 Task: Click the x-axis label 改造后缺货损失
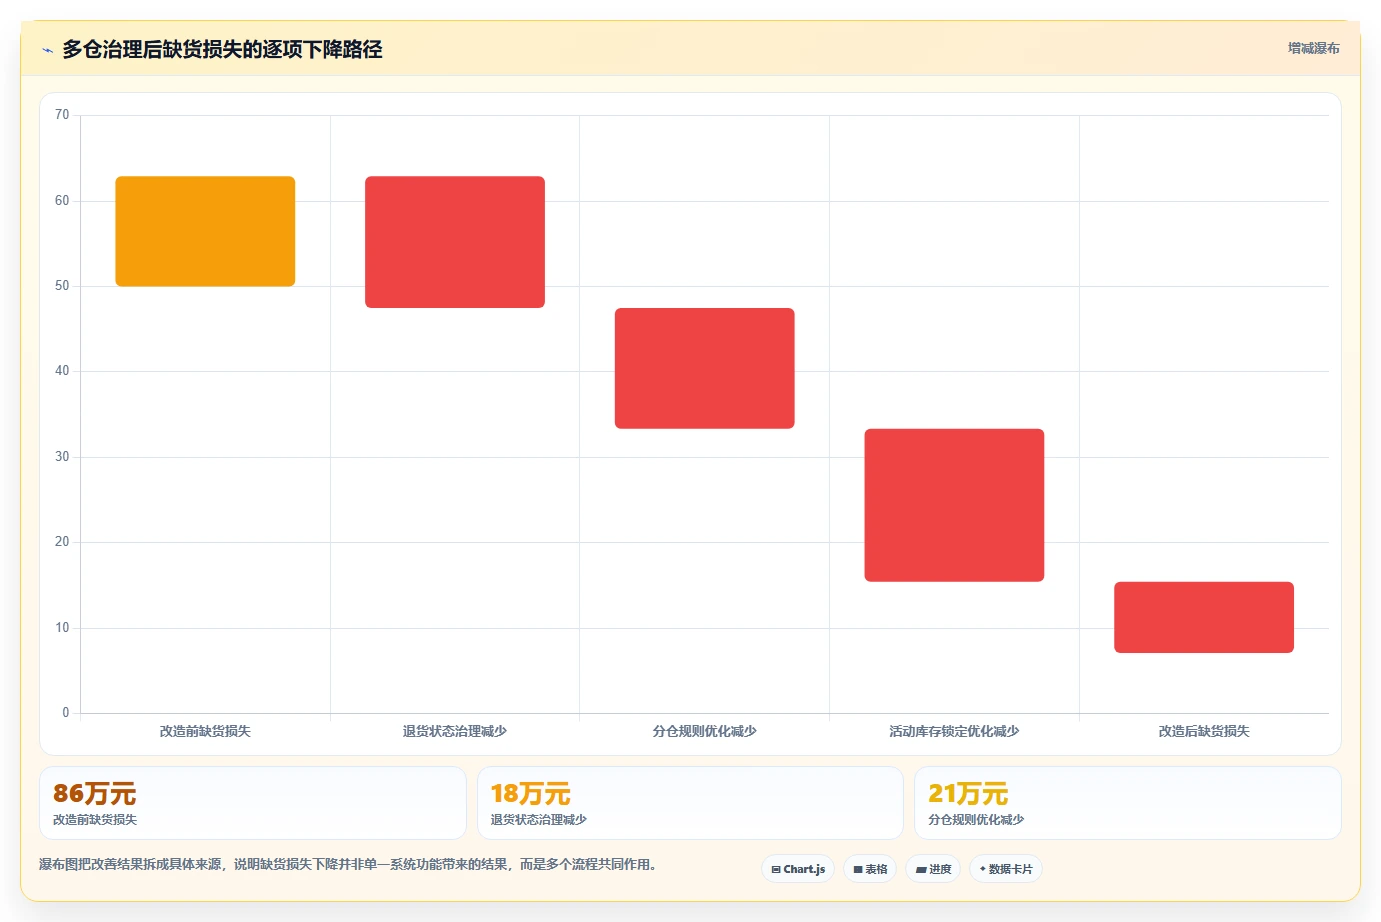(1204, 731)
